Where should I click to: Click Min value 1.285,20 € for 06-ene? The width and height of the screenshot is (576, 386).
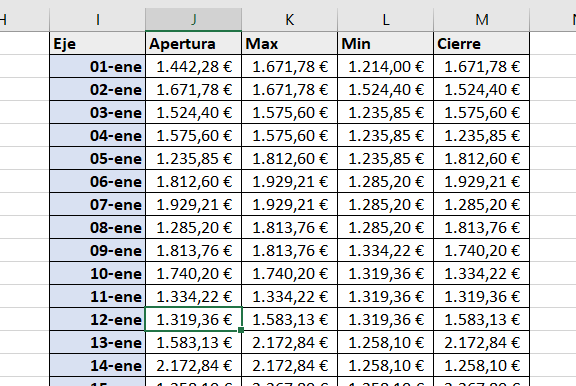tap(385, 181)
